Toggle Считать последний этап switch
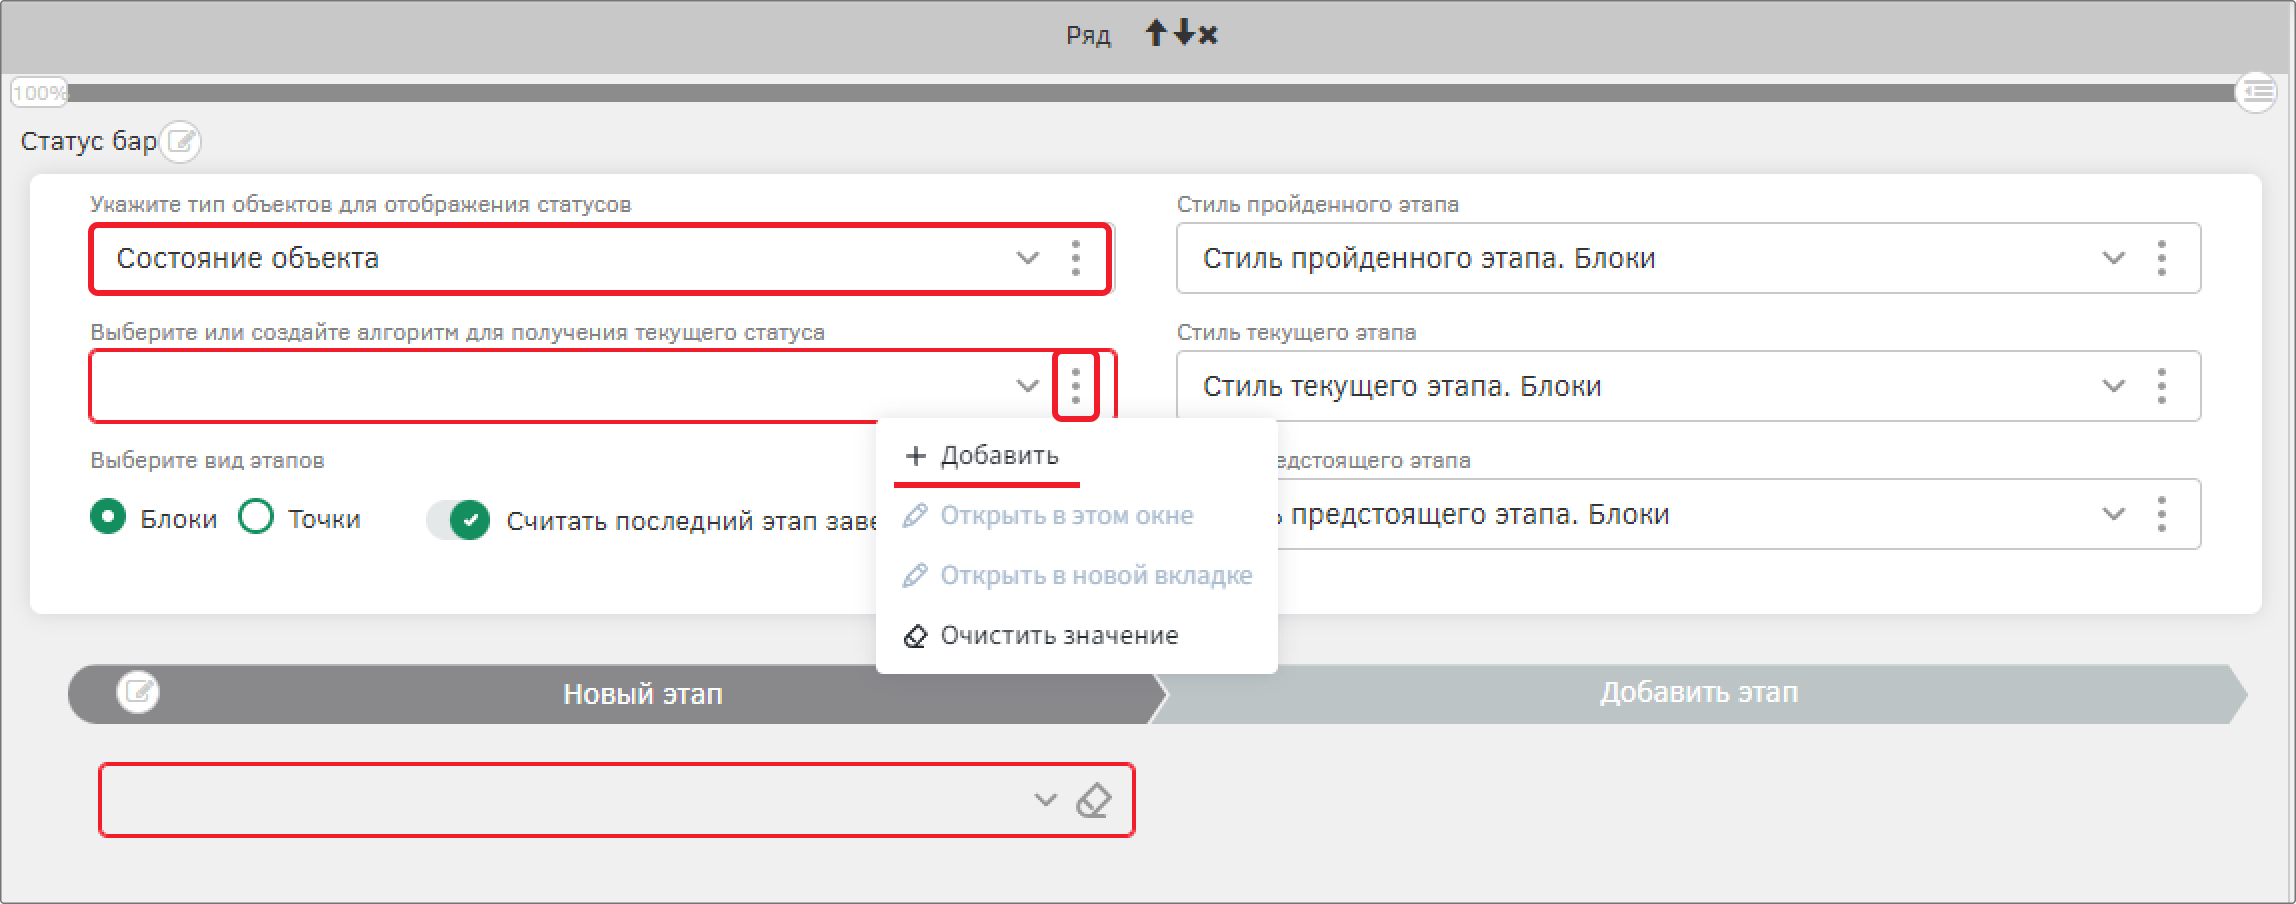The height and width of the screenshot is (904, 2296). pyautogui.click(x=459, y=520)
